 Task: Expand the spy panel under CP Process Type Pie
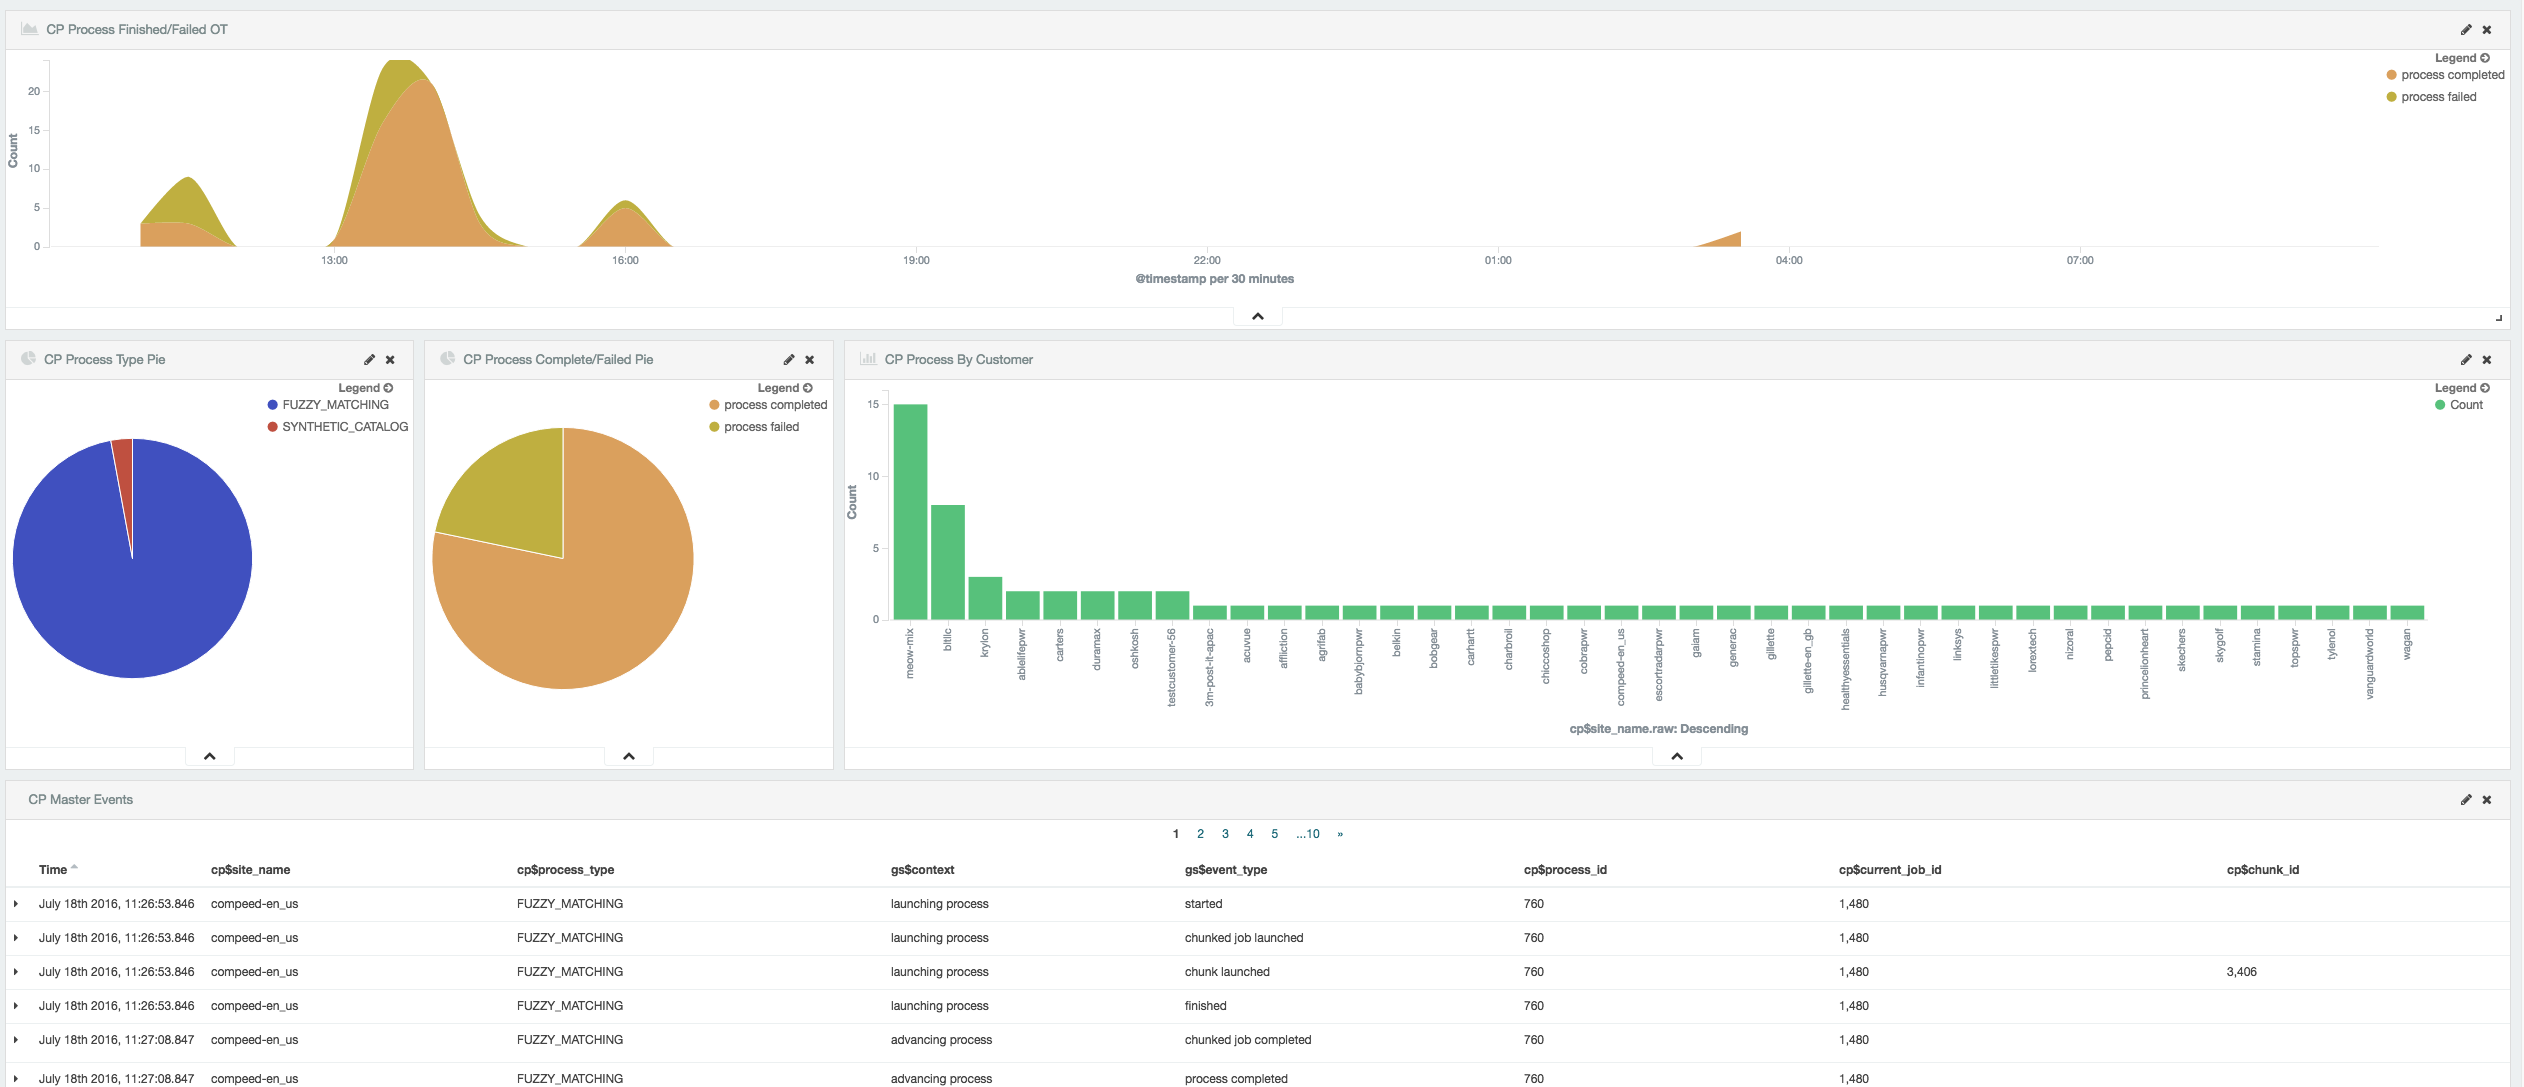(210, 757)
